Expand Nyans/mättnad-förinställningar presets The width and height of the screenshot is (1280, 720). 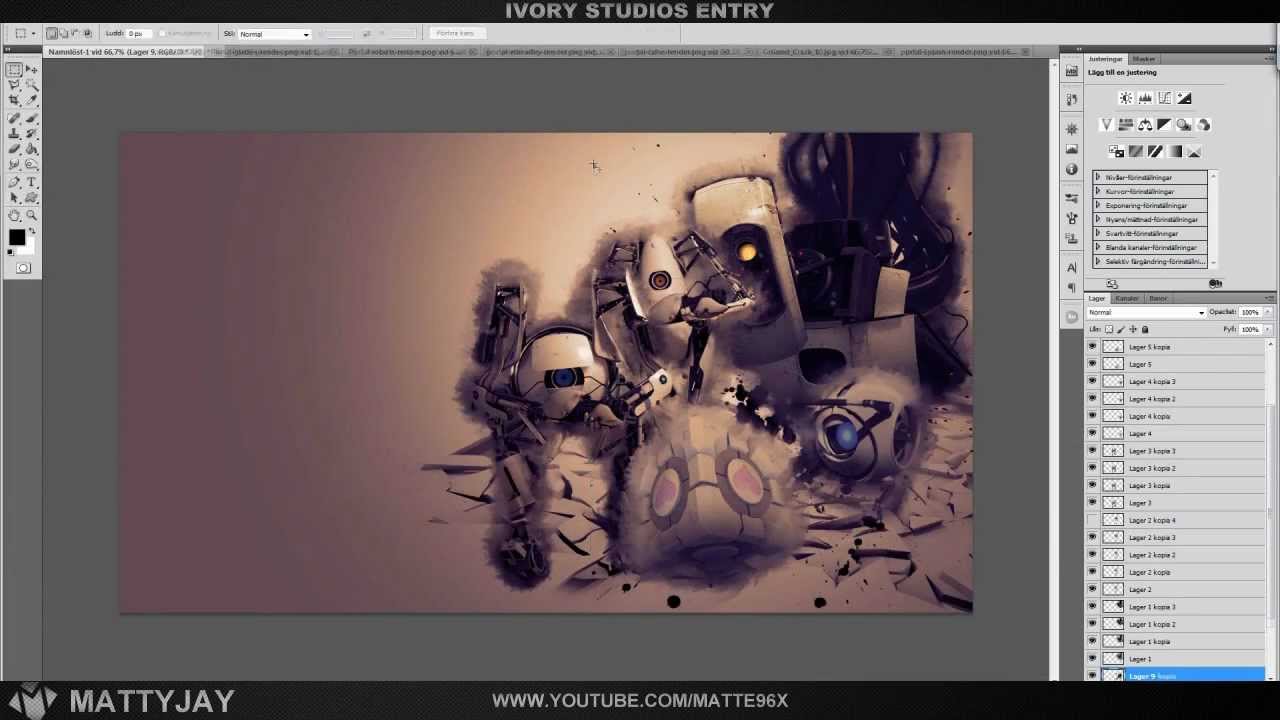click(x=1098, y=219)
